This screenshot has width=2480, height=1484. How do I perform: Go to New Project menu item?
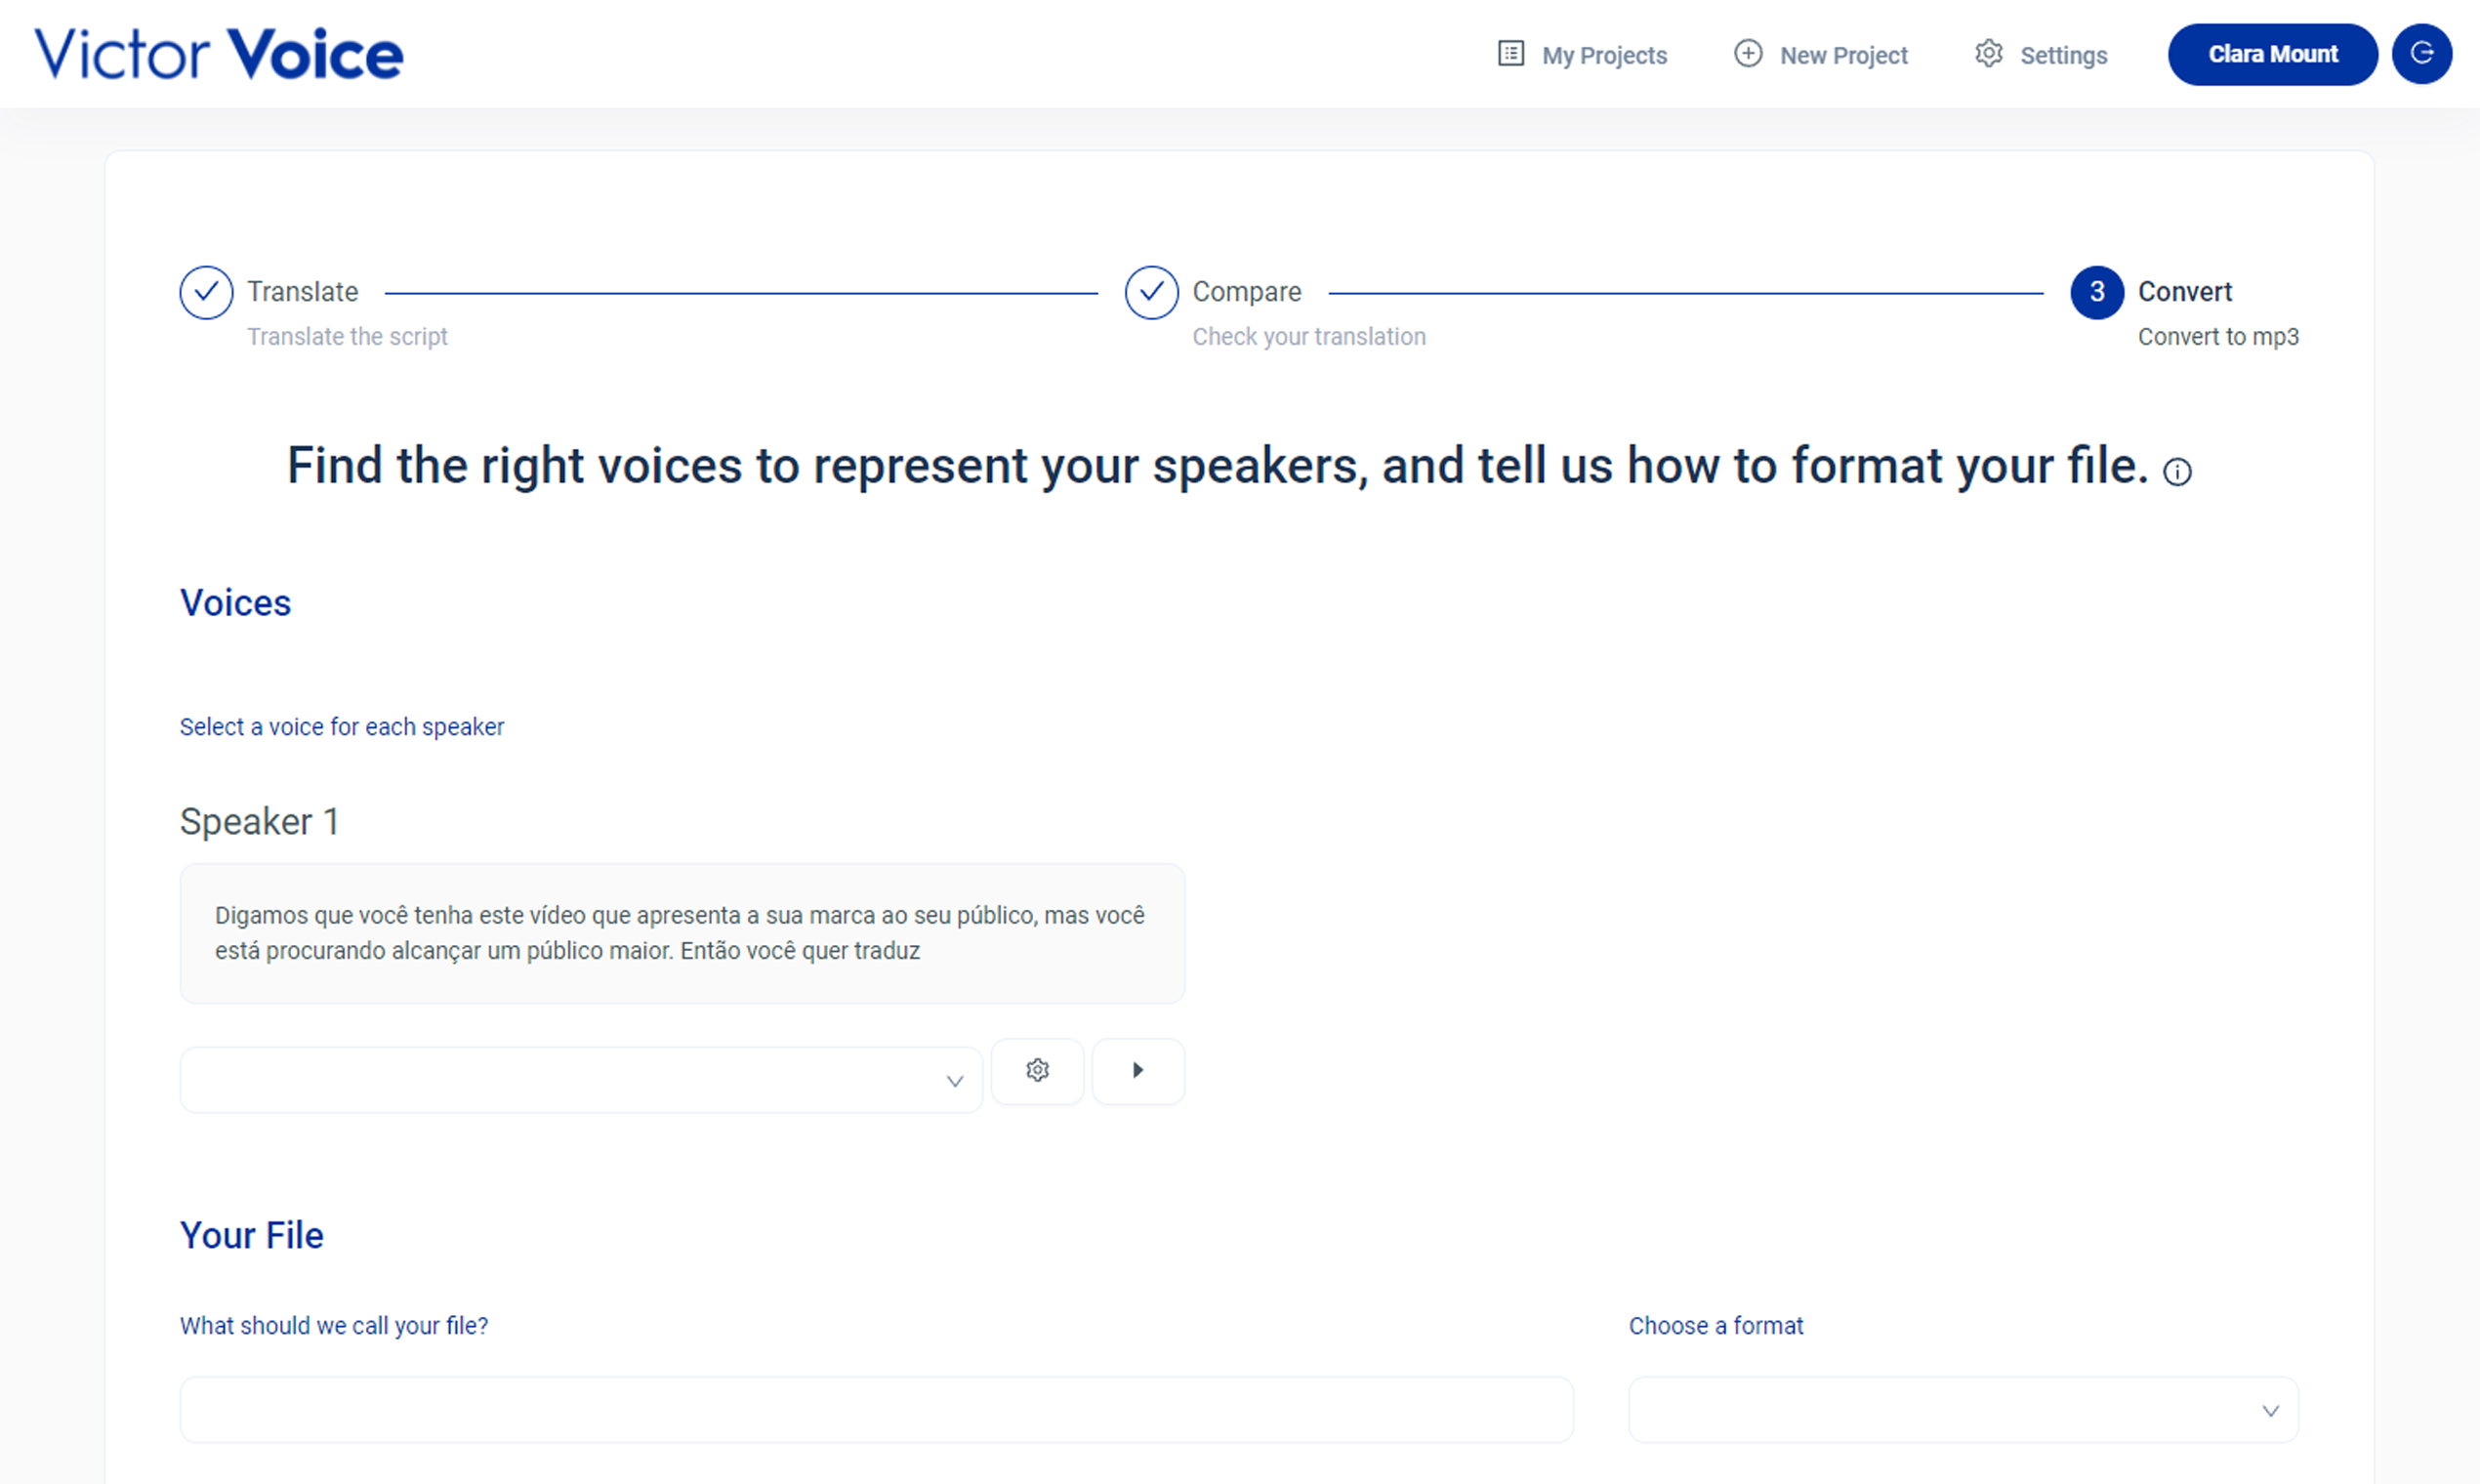1843,55
